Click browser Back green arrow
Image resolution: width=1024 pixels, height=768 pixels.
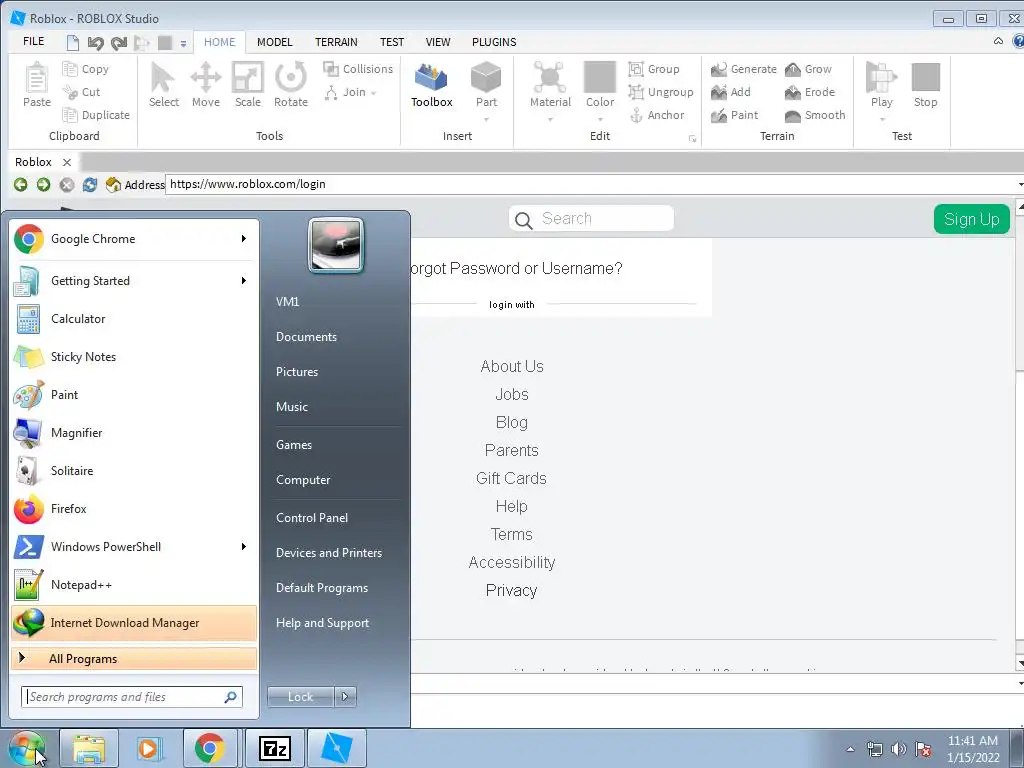coord(21,185)
